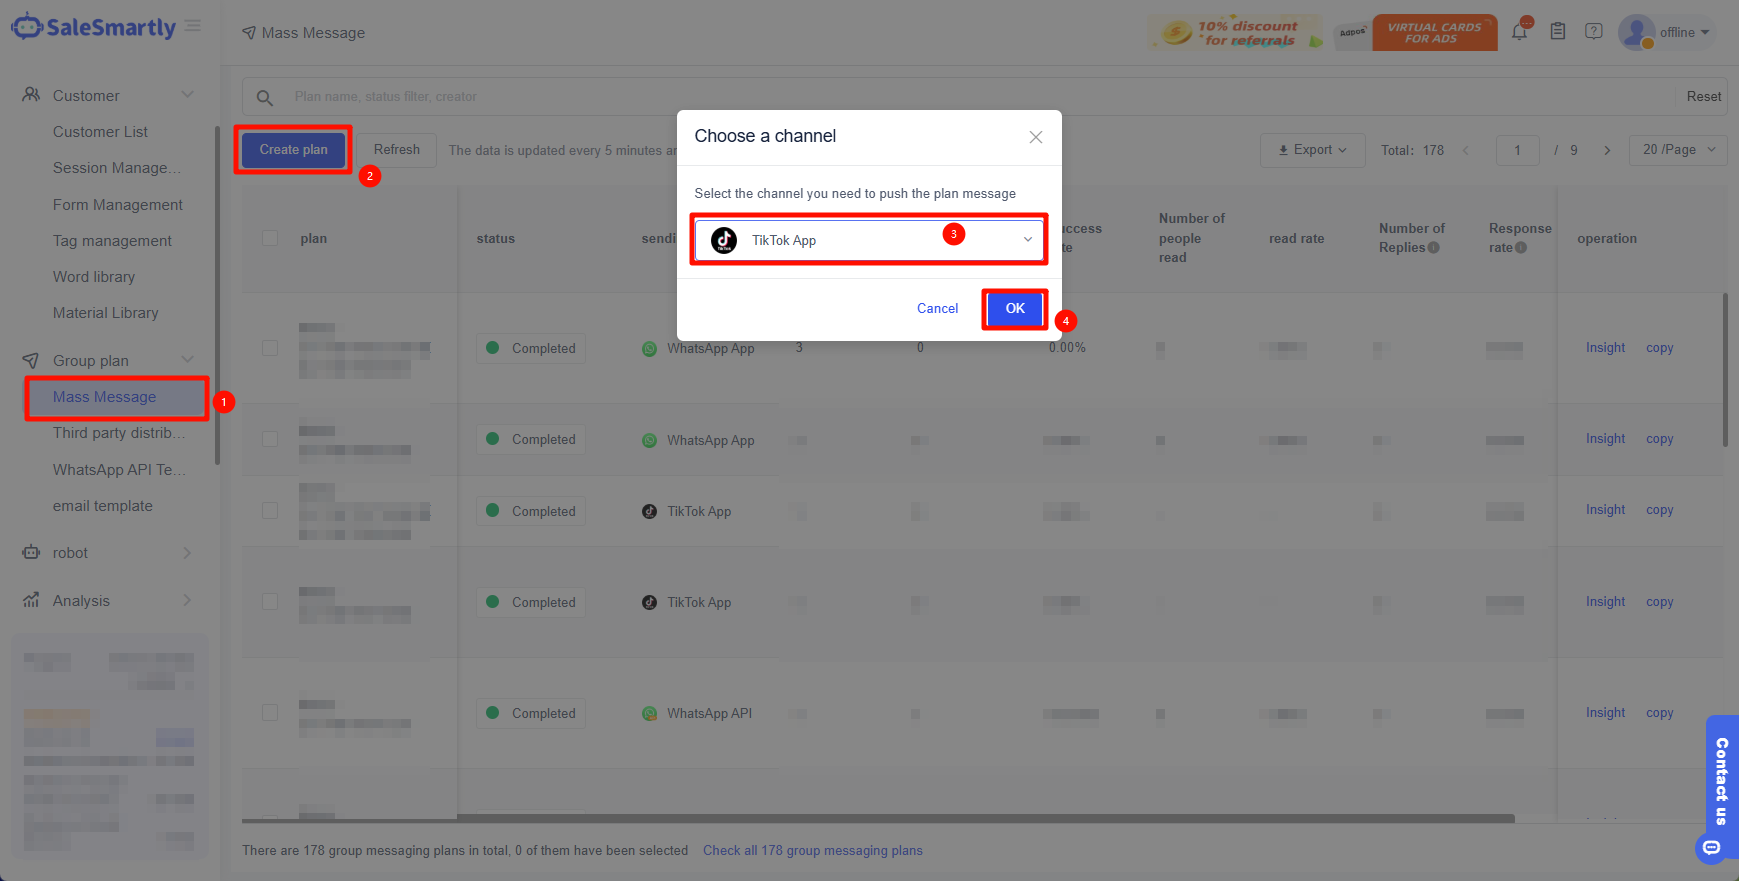Click Cancel in the channel dialog
The image size is (1739, 881).
[x=938, y=309]
